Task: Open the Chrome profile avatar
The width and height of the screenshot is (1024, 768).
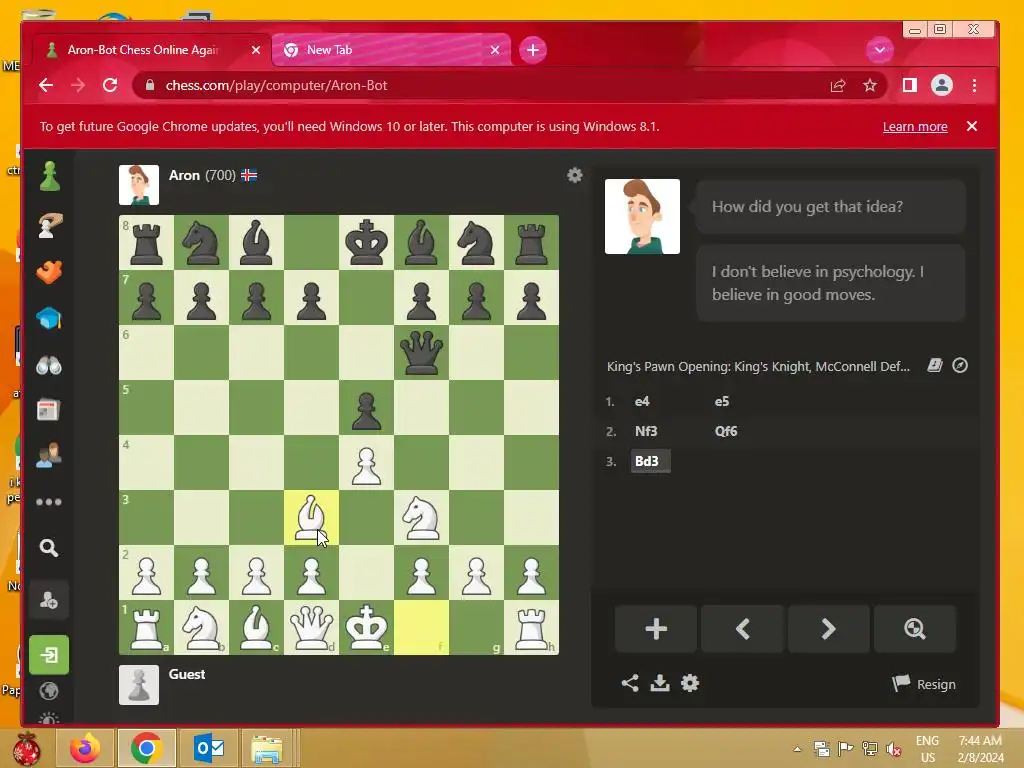Action: pyautogui.click(x=942, y=85)
